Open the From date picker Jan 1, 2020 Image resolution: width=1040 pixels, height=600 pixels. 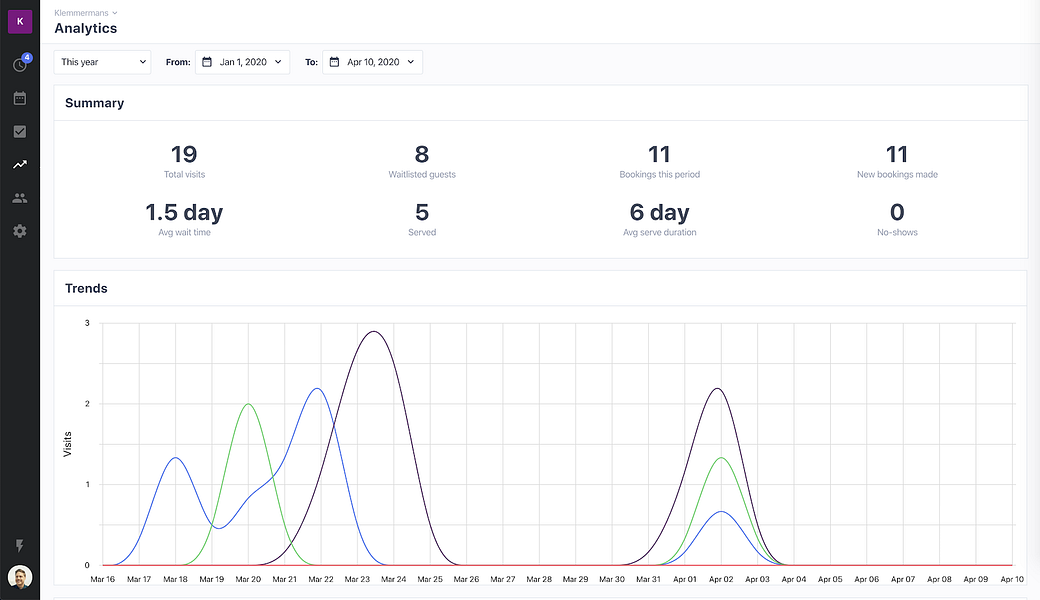pos(242,62)
